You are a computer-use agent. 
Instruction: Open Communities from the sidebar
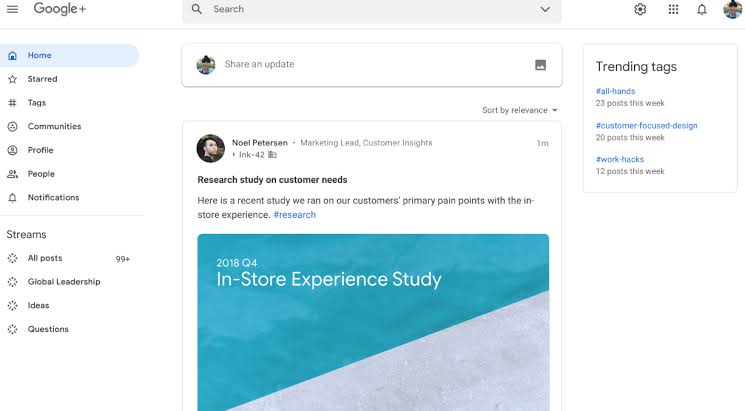point(54,127)
